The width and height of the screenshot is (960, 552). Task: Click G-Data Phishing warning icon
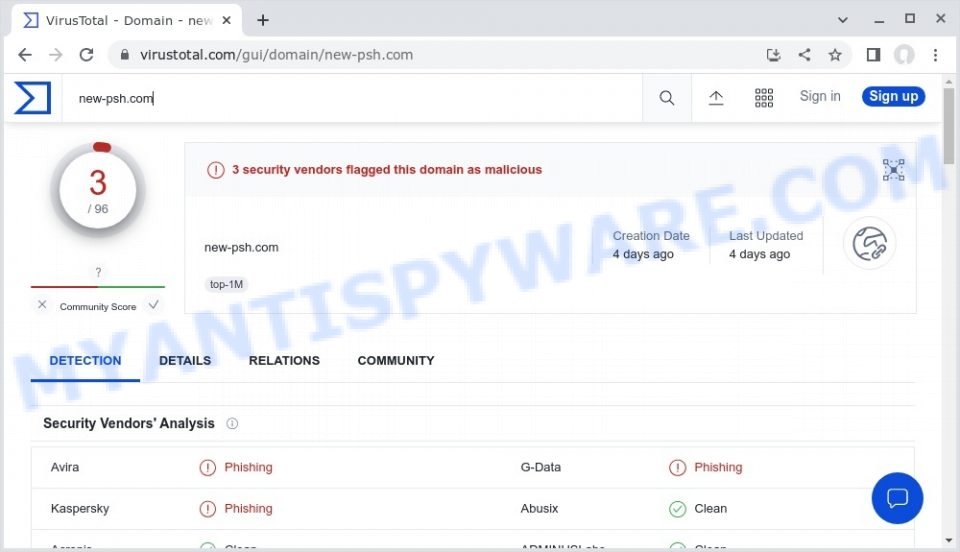tap(677, 468)
